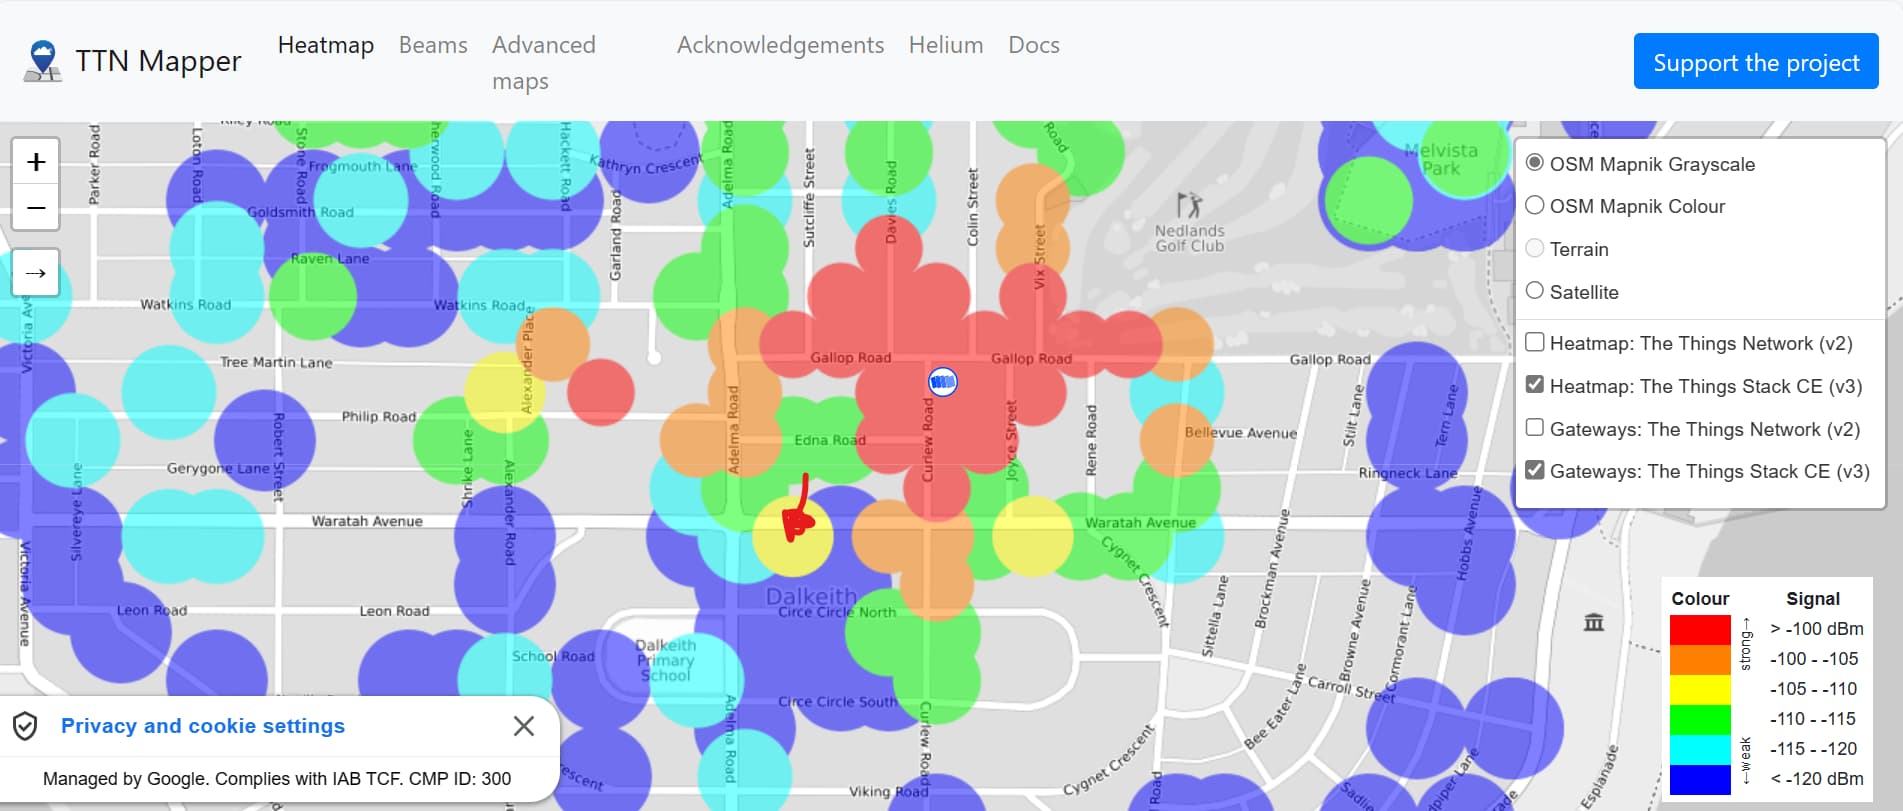The width and height of the screenshot is (1903, 811).
Task: Zoom in with the plus button
Action: click(36, 162)
